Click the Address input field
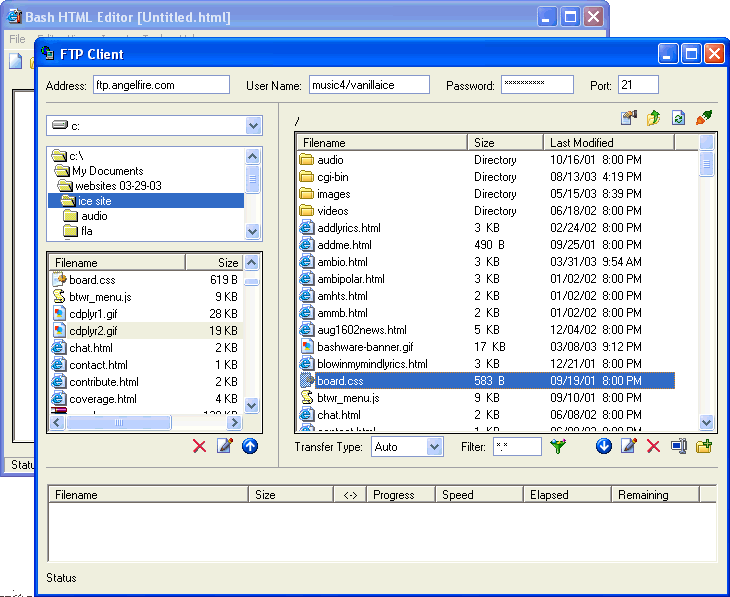This screenshot has width=730, height=597. pos(161,85)
